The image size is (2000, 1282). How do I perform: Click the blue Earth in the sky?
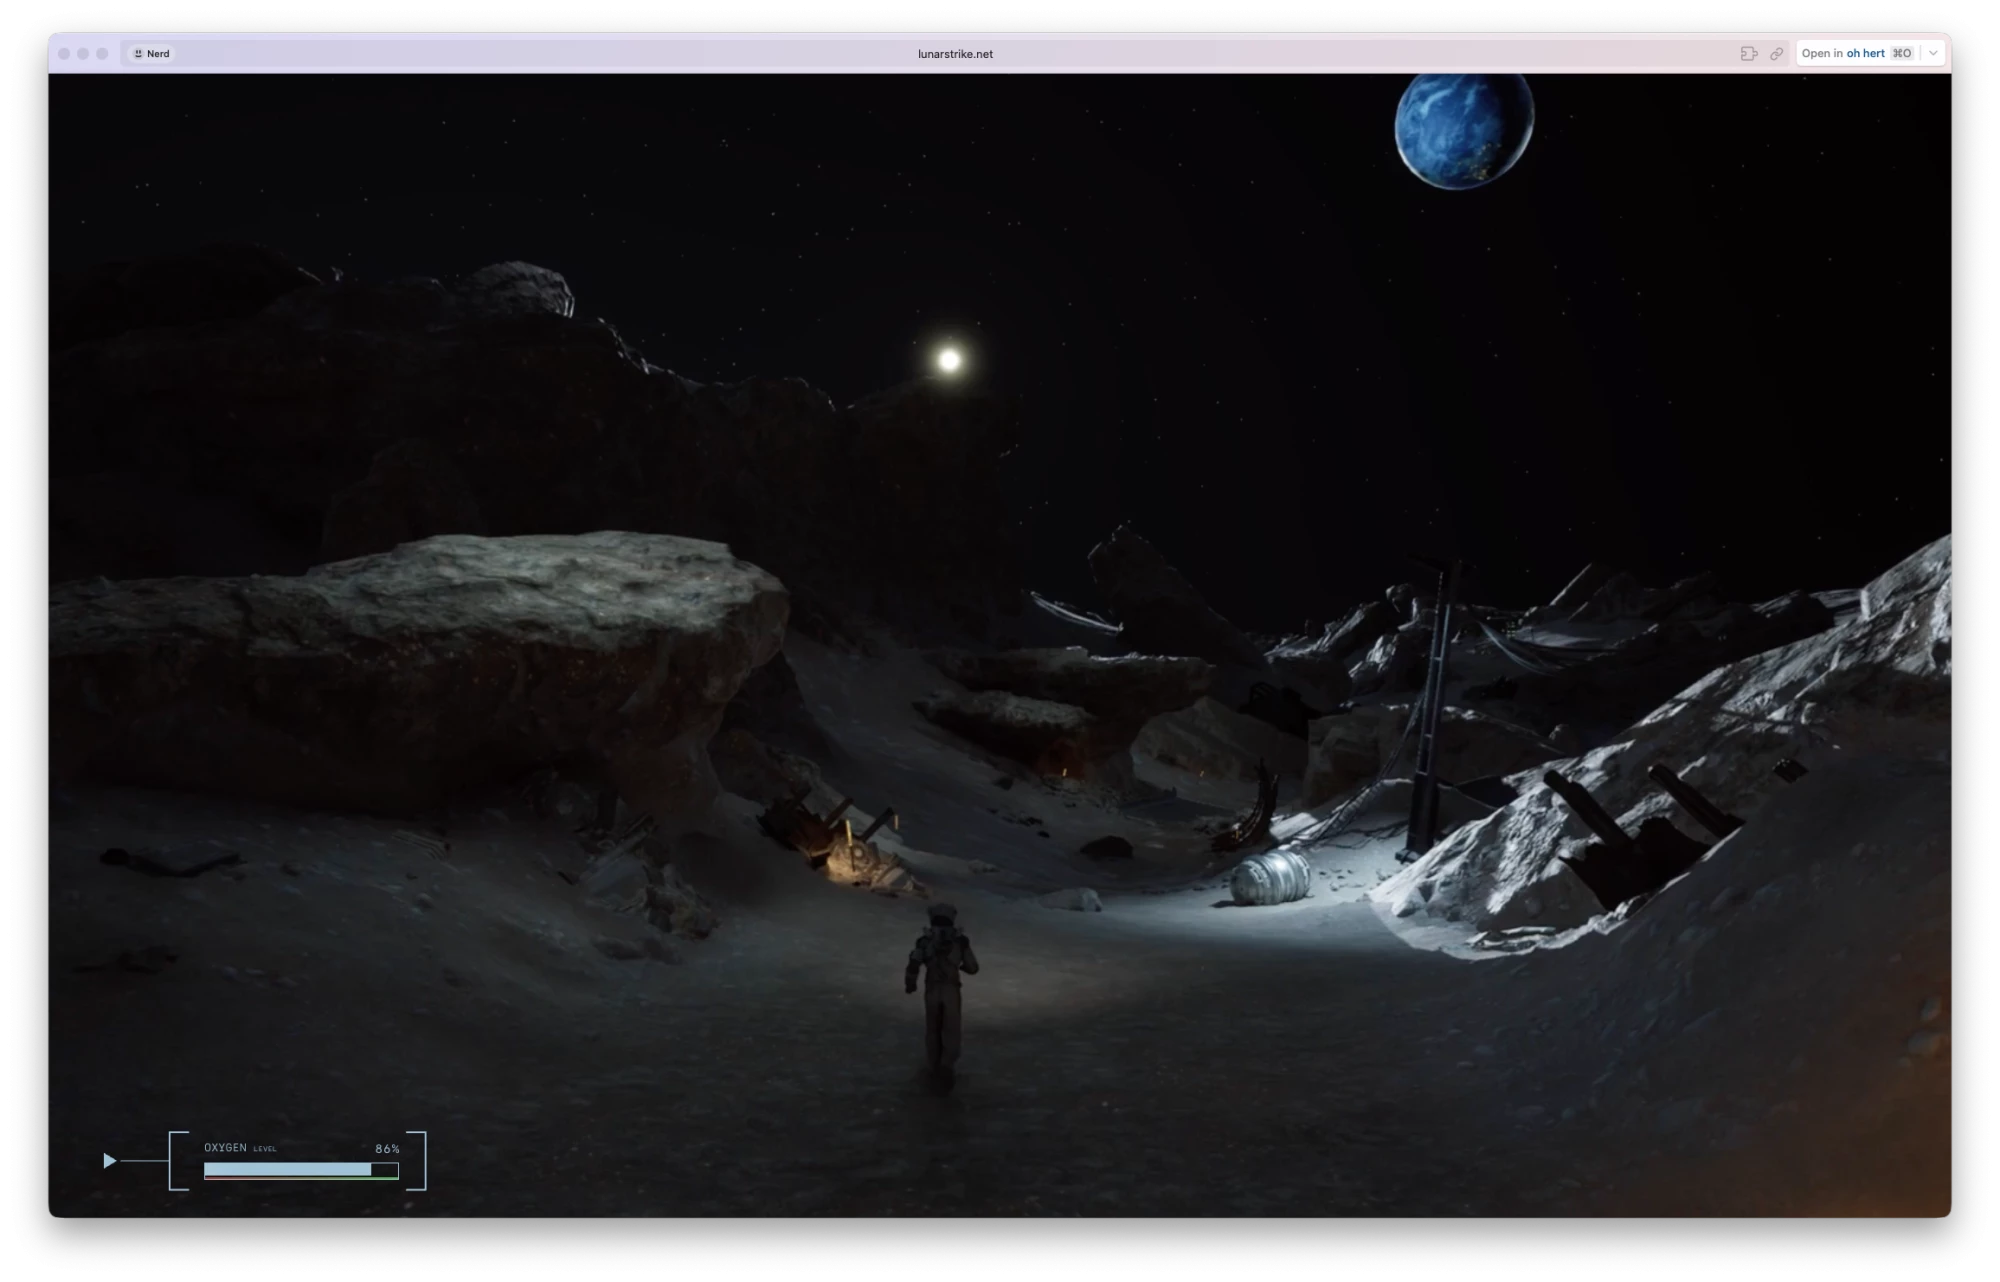[x=1463, y=128]
